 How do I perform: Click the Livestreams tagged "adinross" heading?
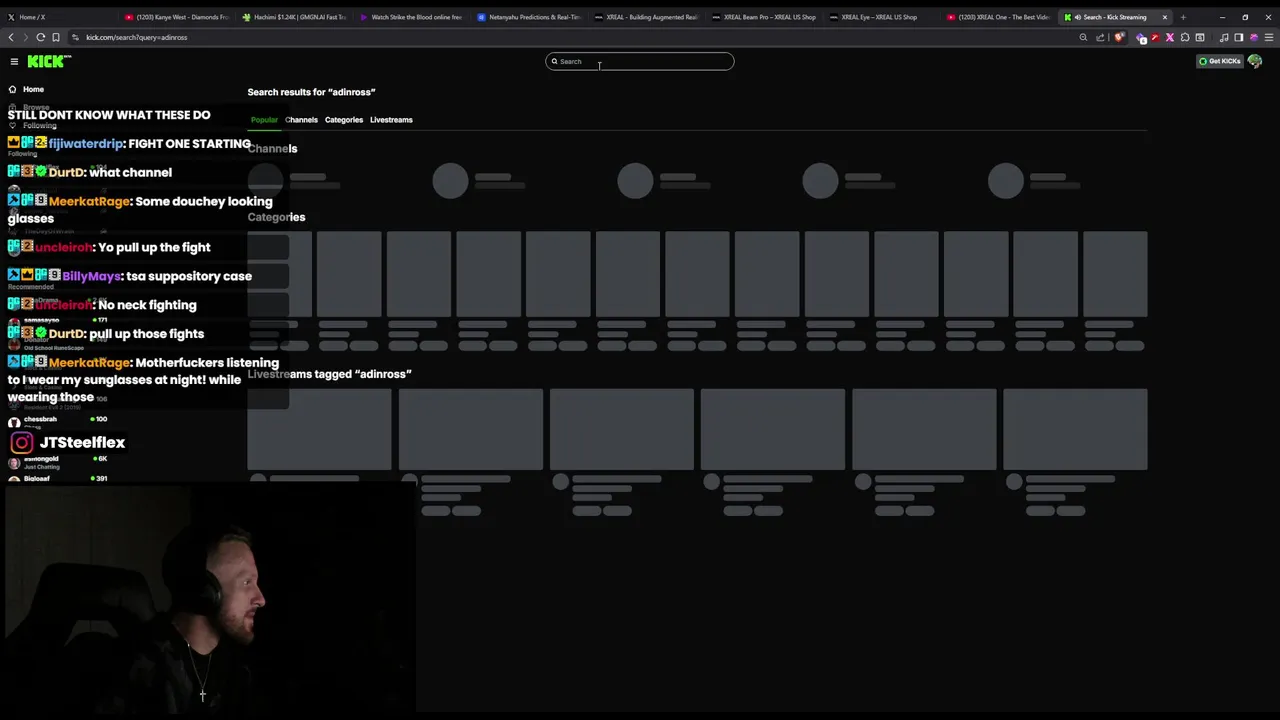coord(329,374)
